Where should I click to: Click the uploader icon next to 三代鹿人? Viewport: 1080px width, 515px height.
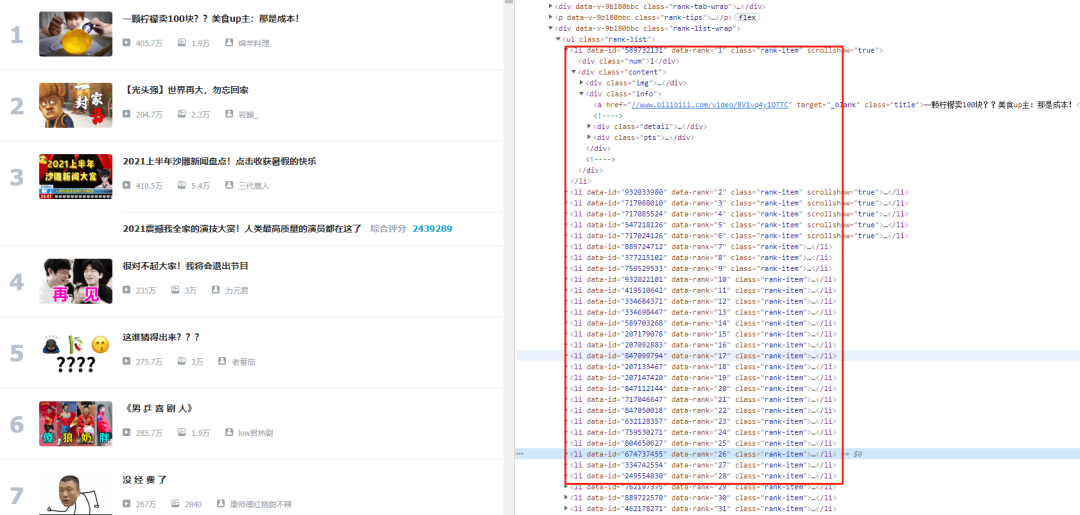coord(229,185)
